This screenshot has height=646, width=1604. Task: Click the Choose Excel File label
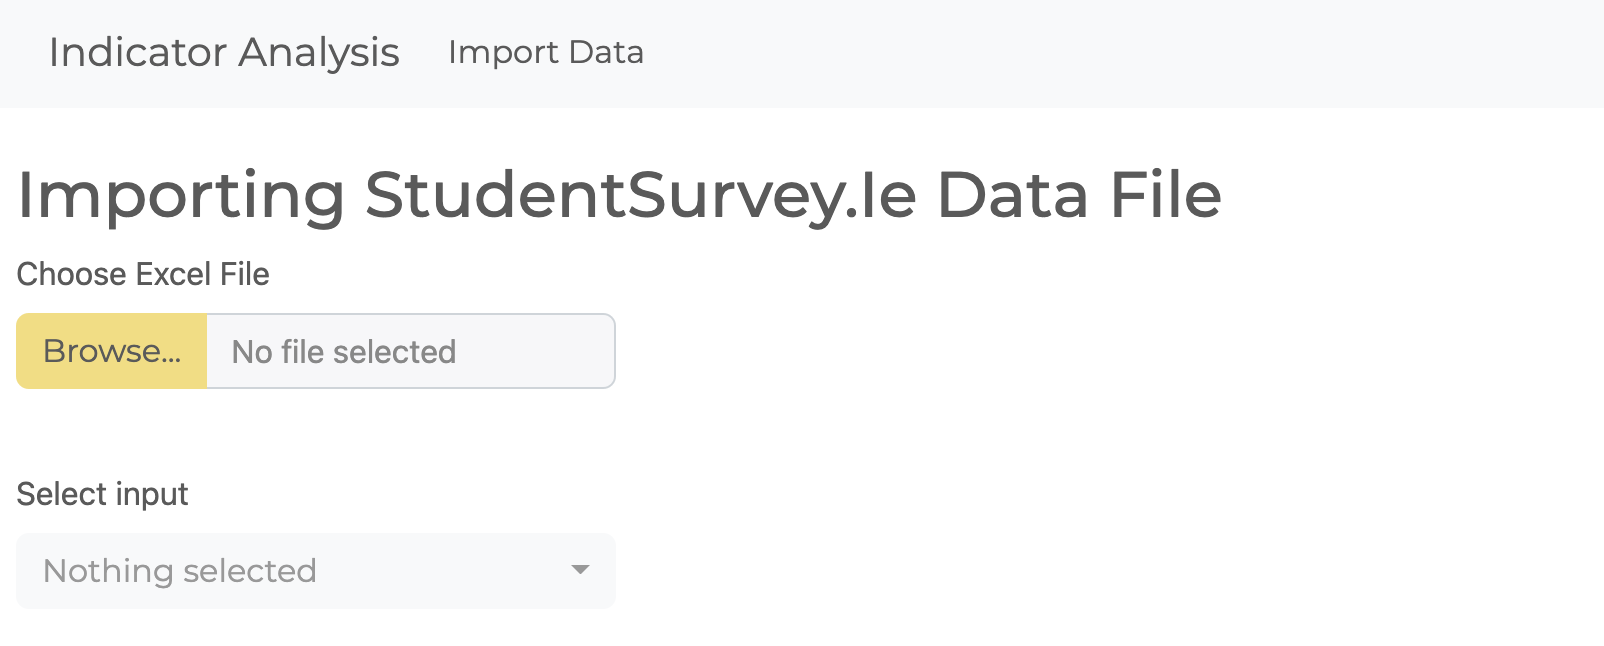141,273
